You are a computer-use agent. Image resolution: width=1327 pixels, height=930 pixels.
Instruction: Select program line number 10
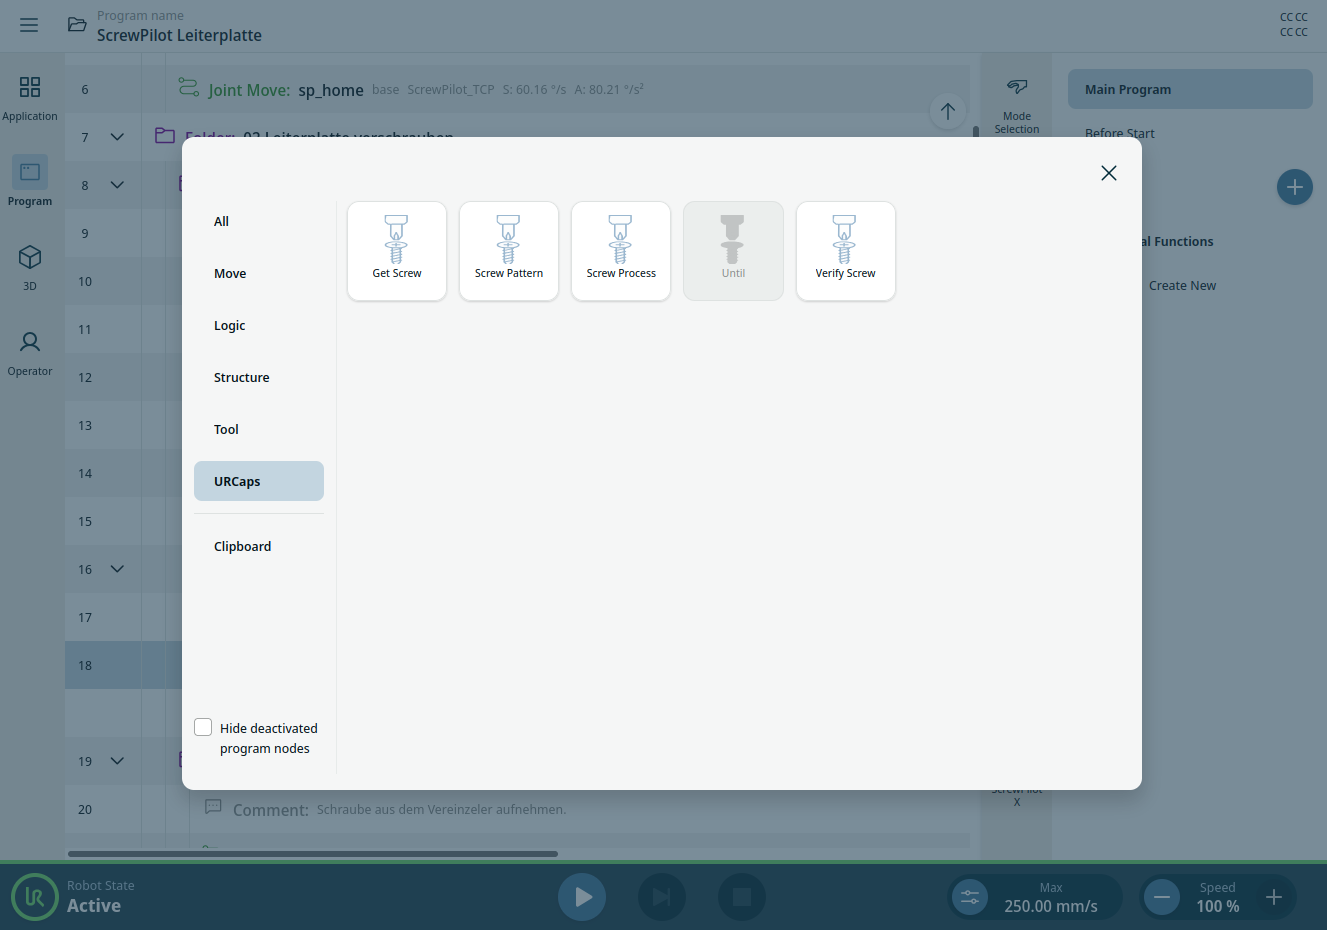85,281
